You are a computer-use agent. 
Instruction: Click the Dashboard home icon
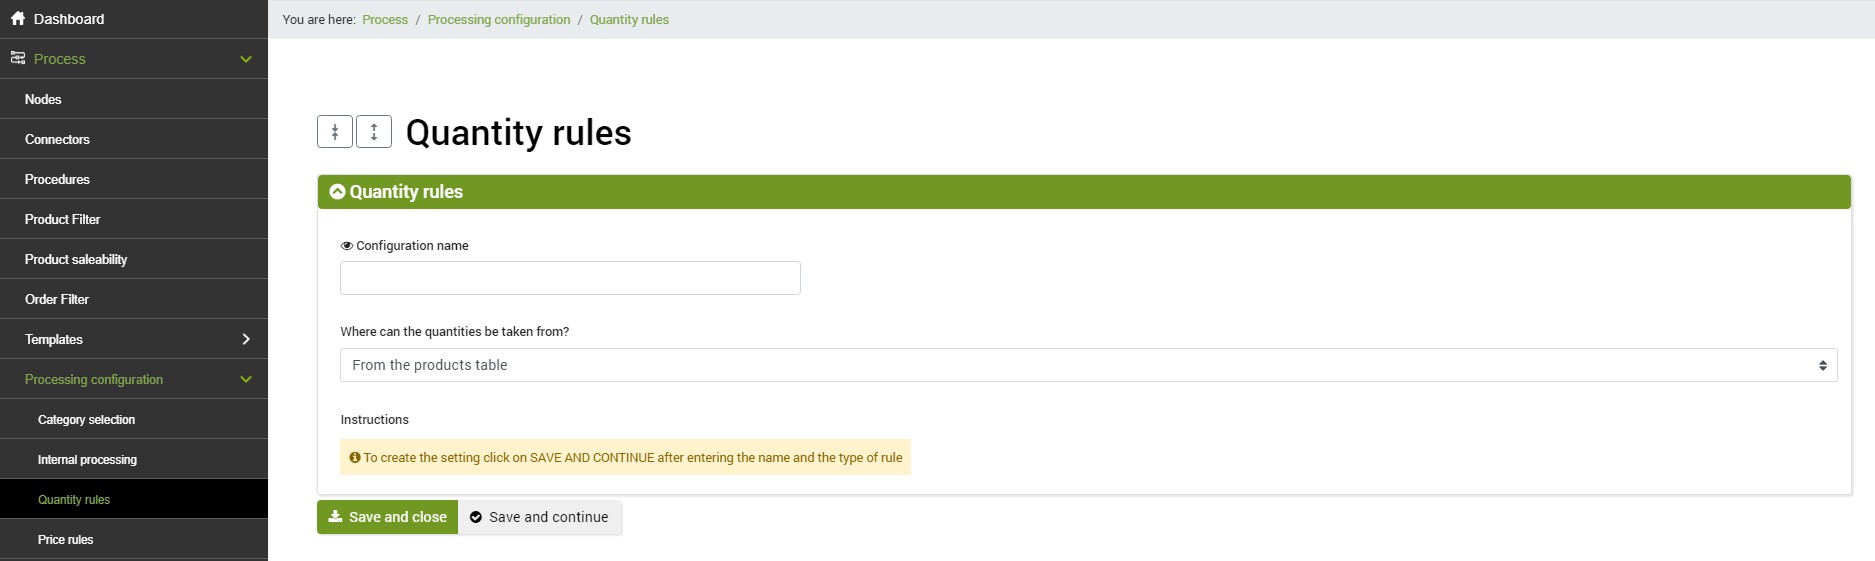point(18,18)
